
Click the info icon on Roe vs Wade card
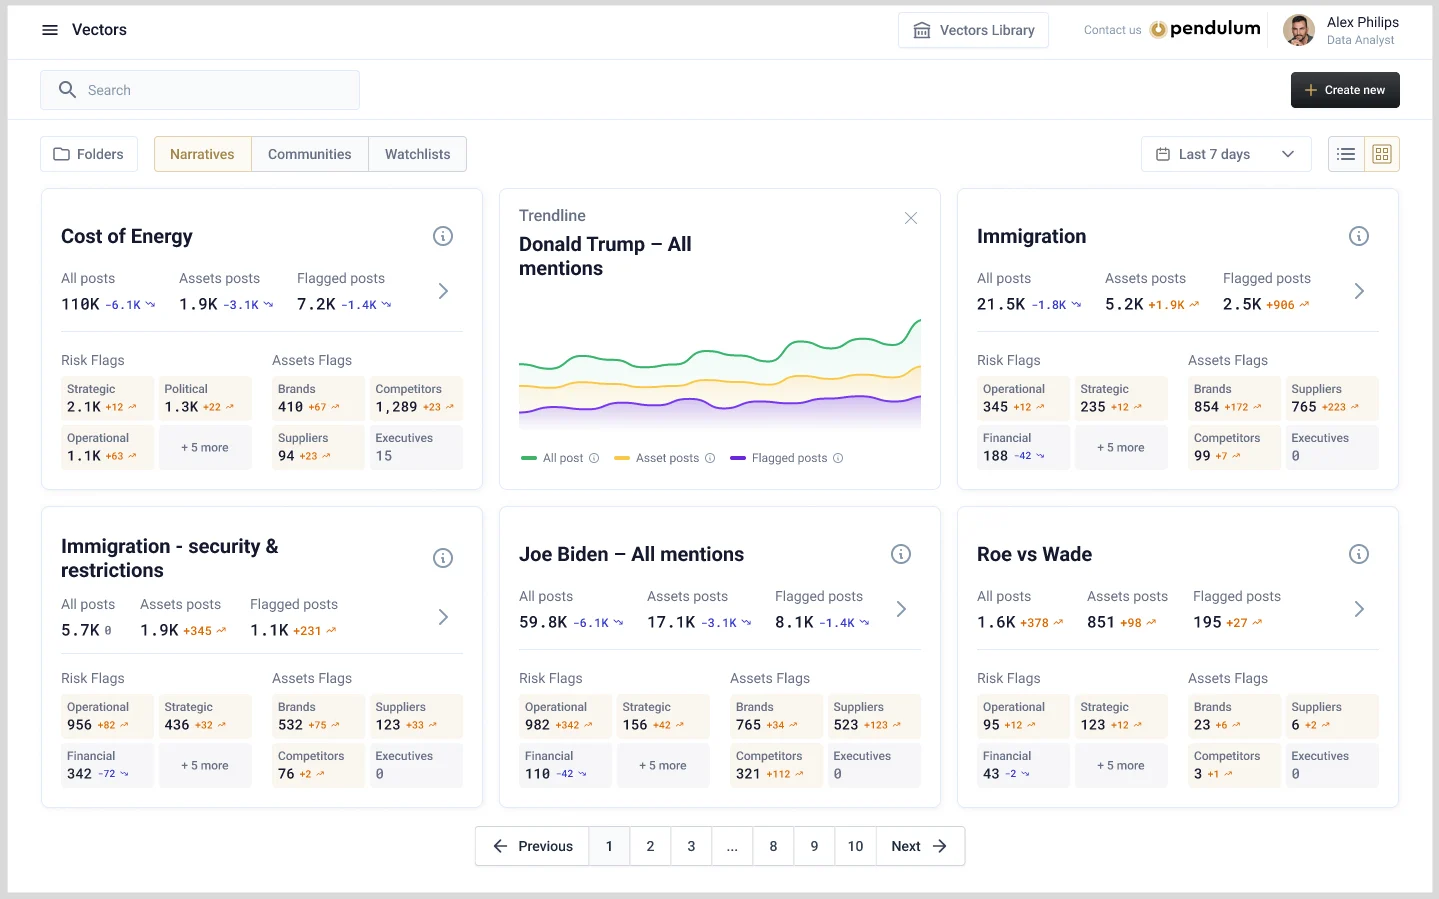pyautogui.click(x=1358, y=553)
